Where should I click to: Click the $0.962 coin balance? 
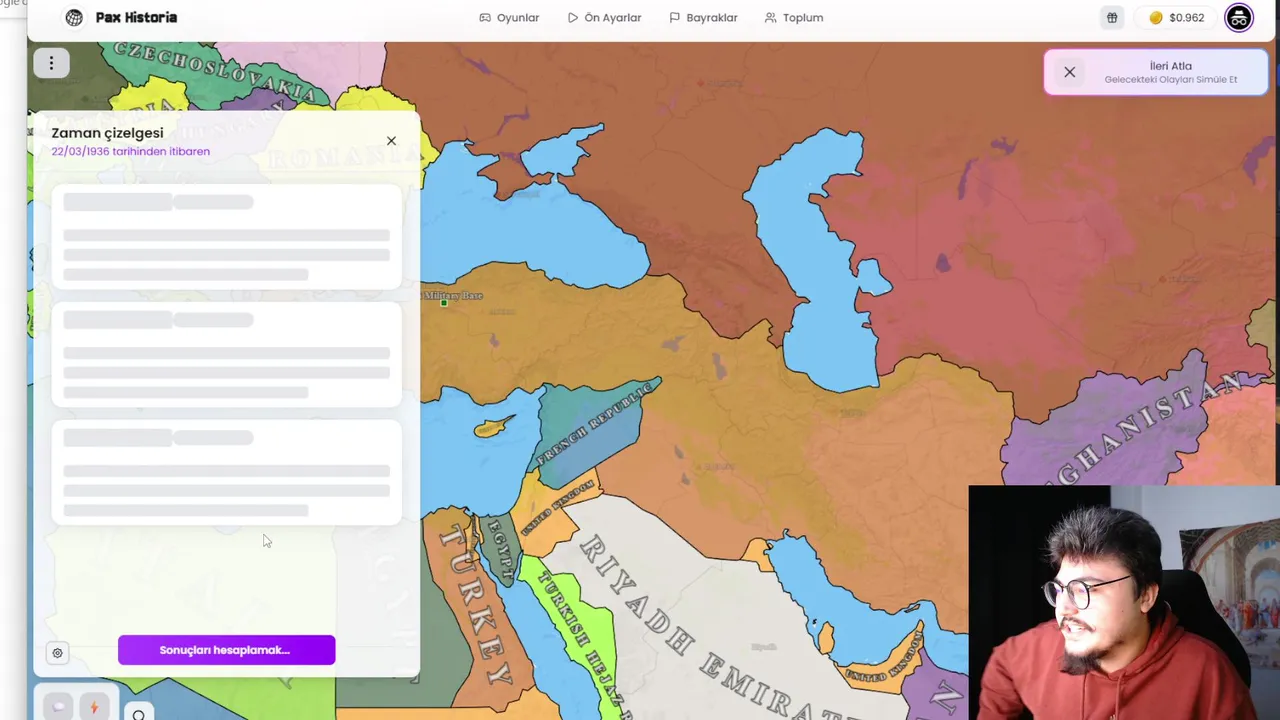[1177, 17]
